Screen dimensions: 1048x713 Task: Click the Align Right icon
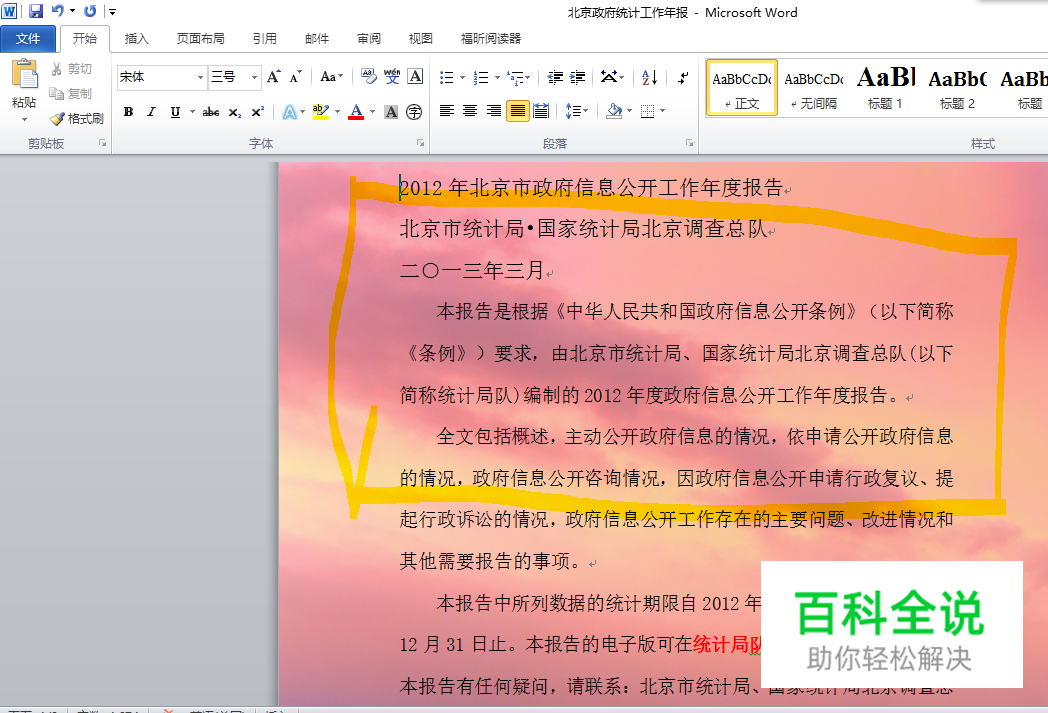493,111
